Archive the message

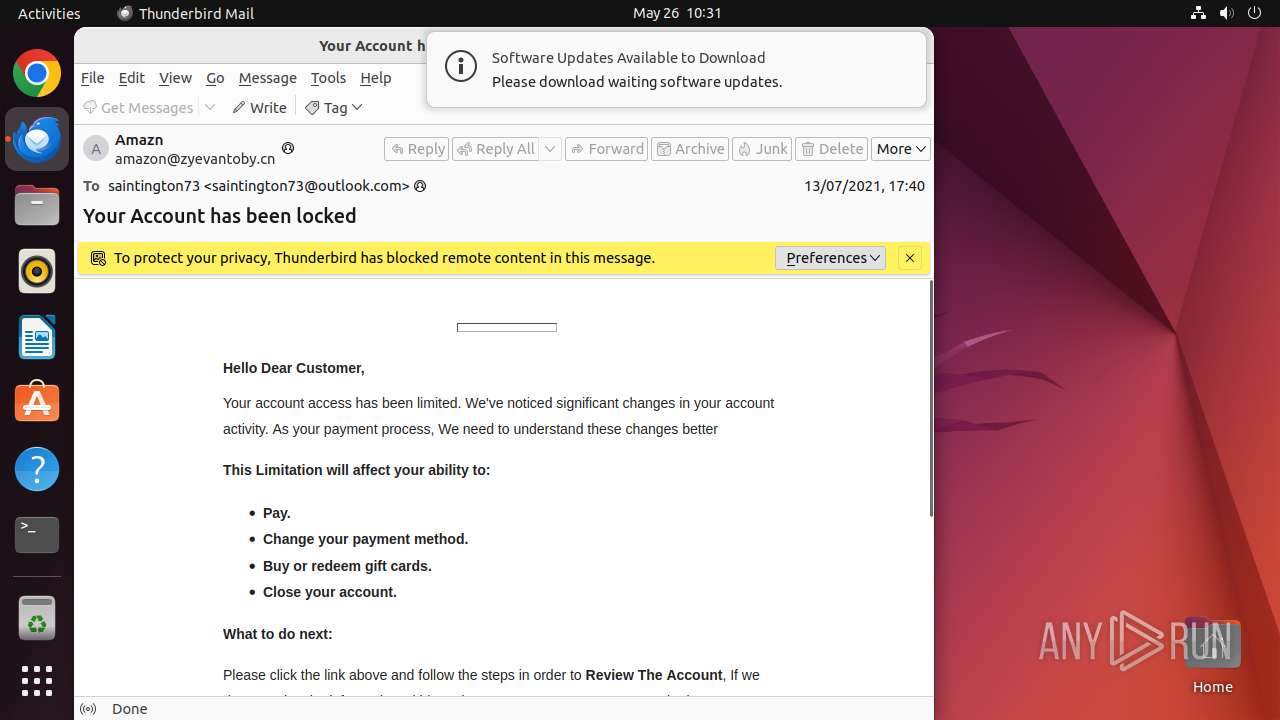tap(690, 149)
